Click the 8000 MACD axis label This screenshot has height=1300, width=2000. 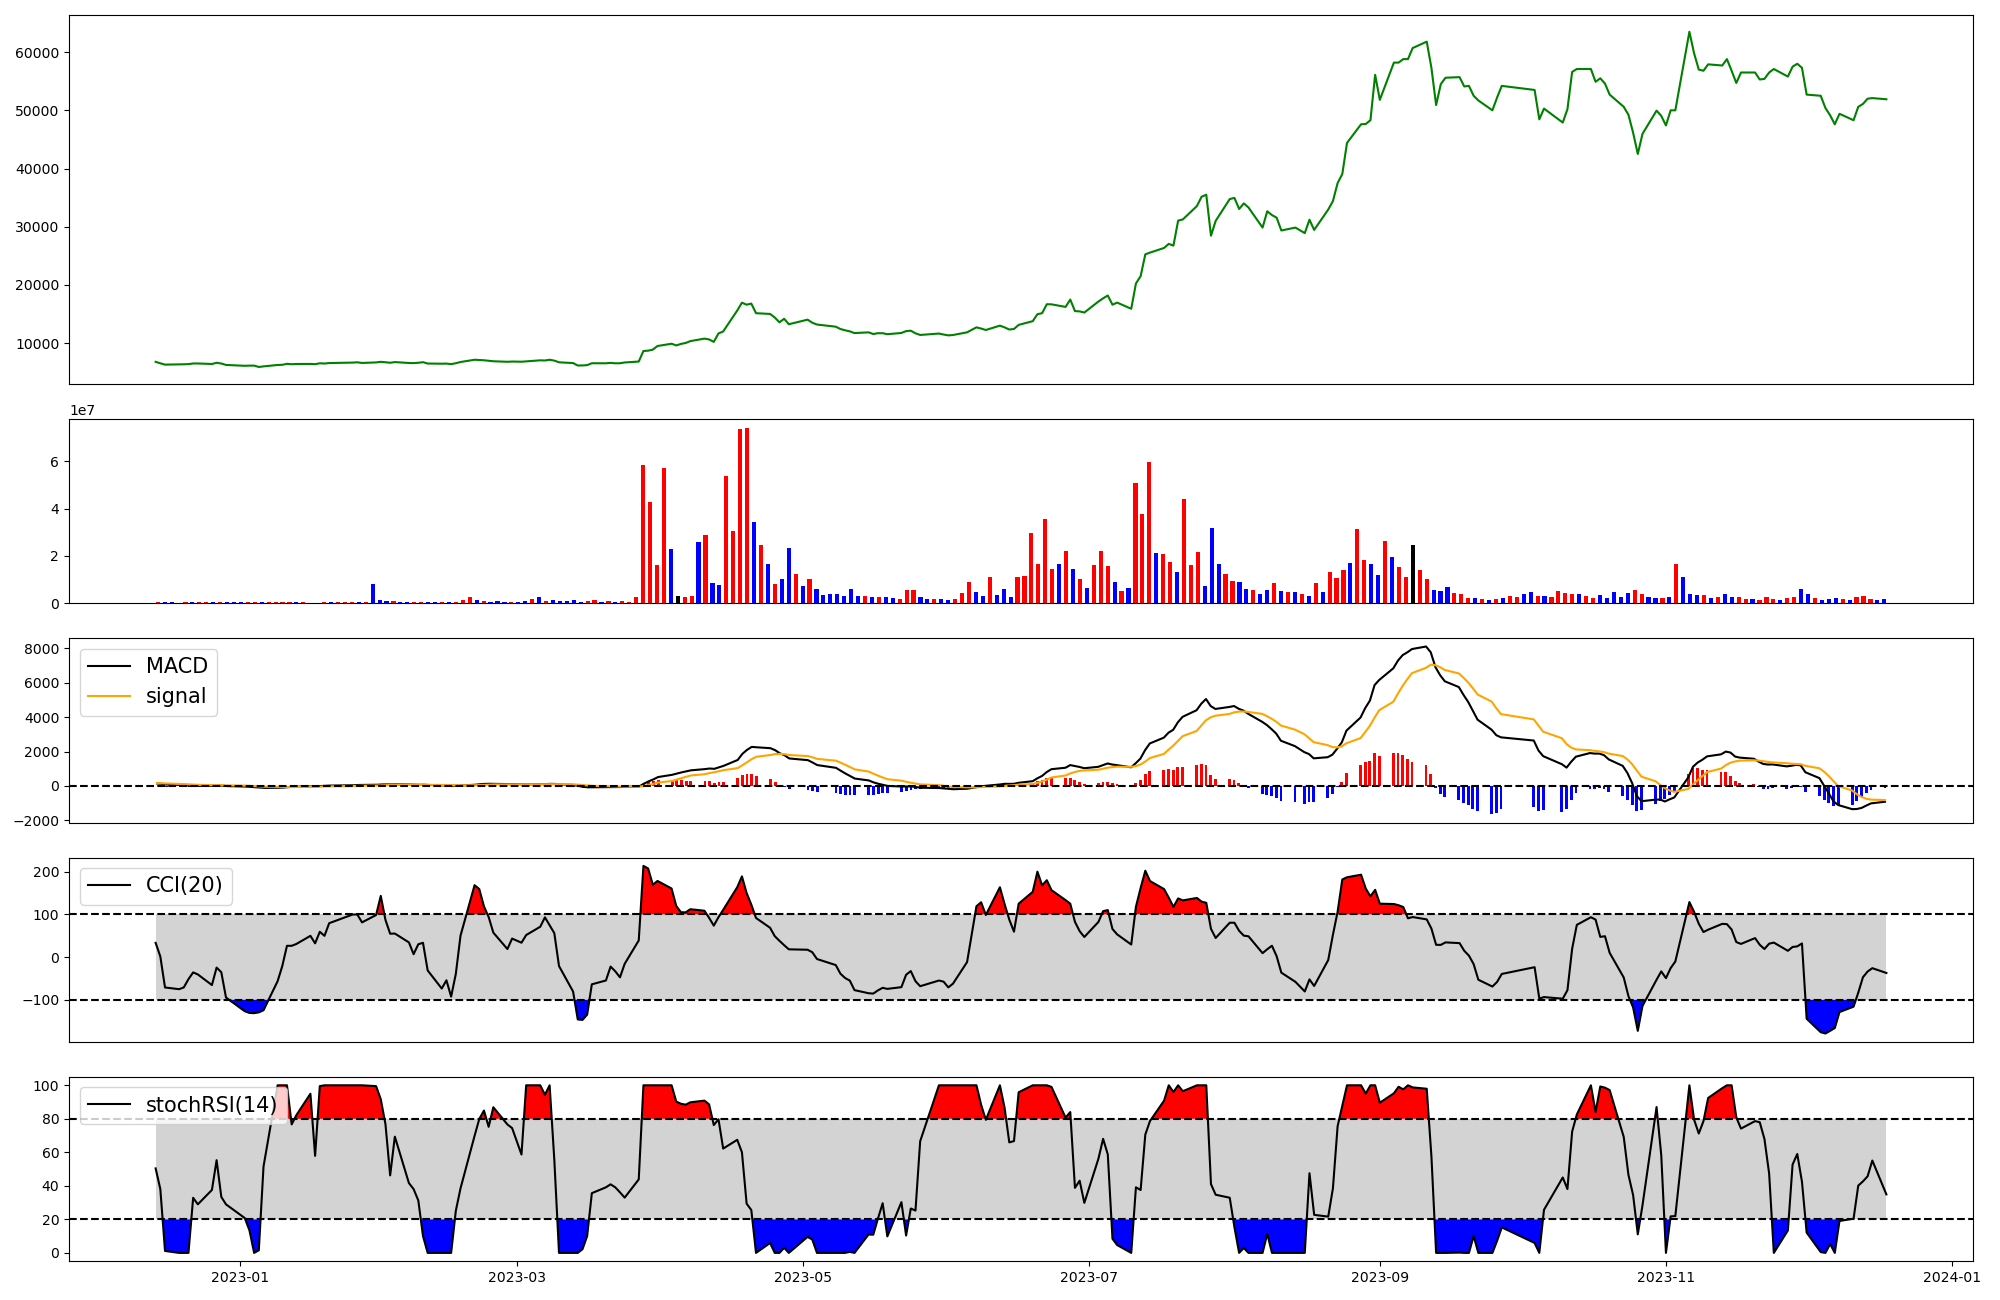[x=41, y=649]
